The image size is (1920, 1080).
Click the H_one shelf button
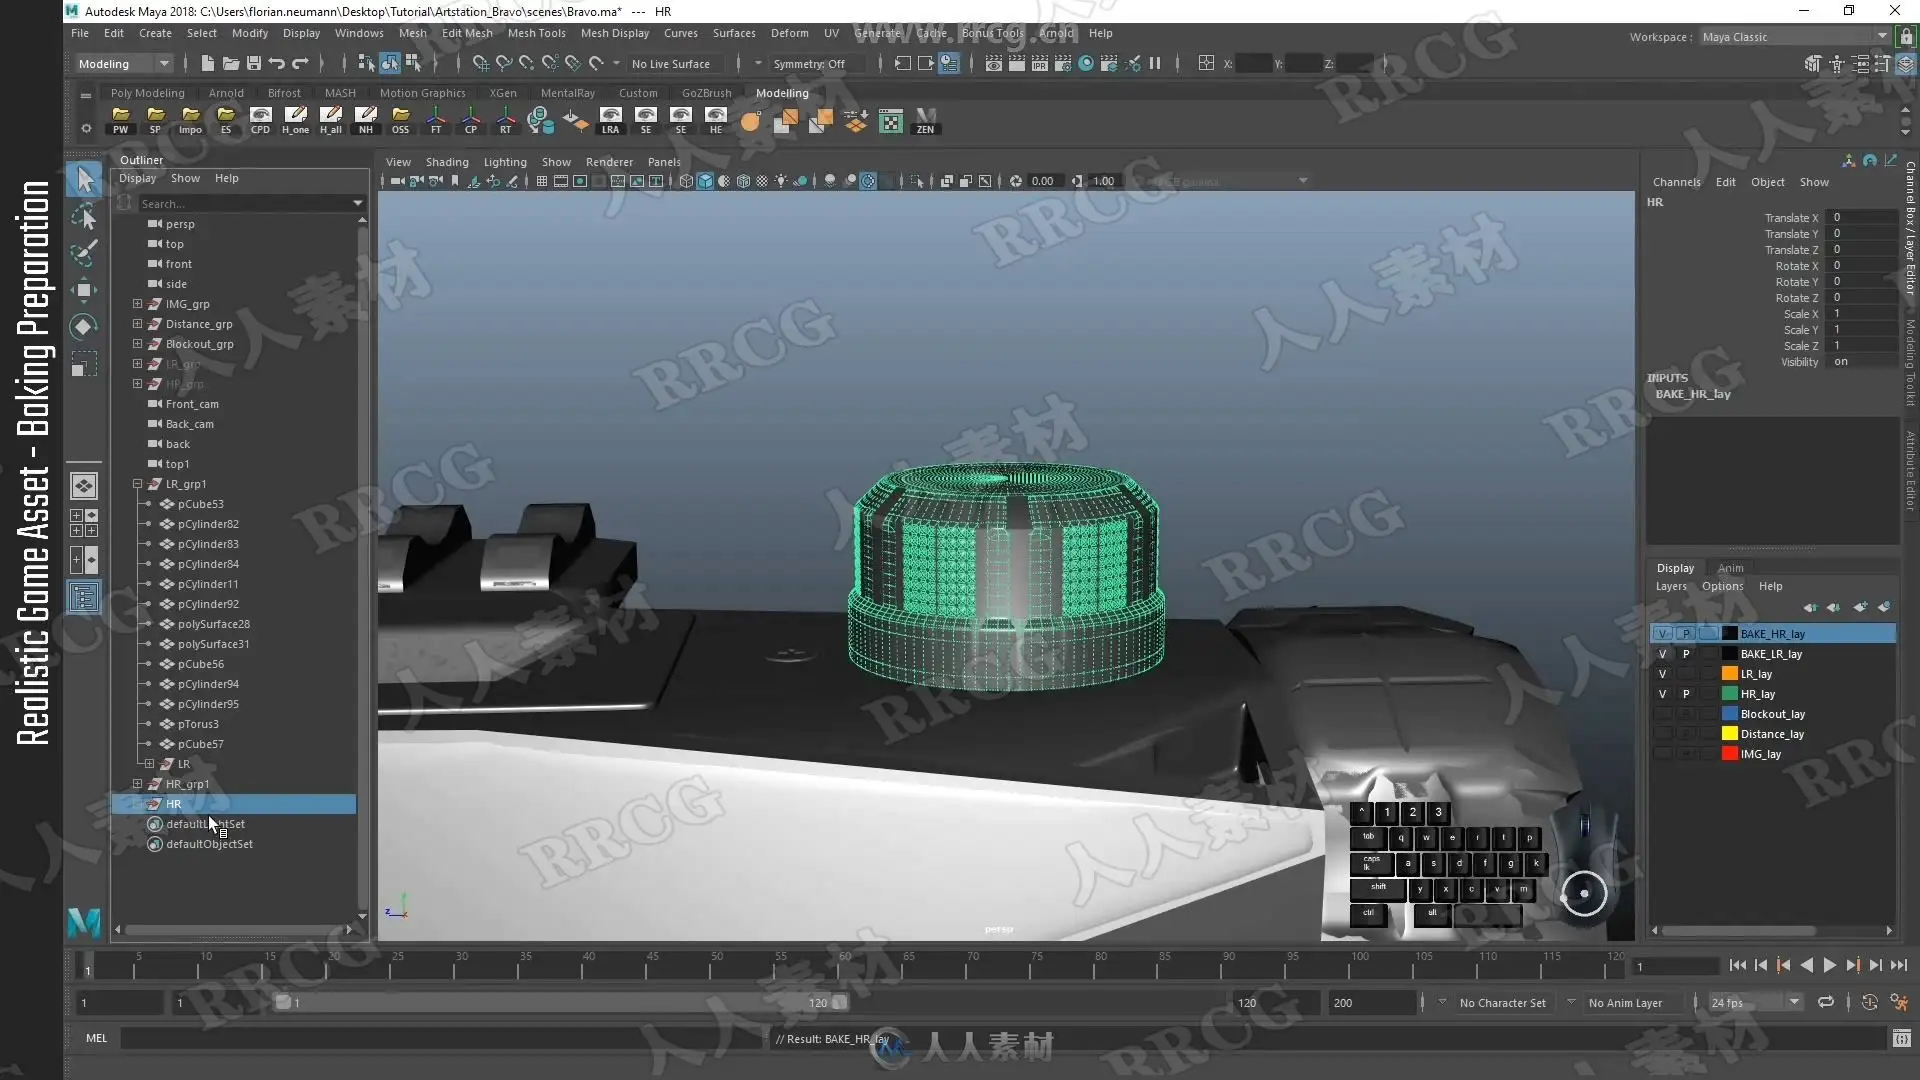(x=295, y=121)
